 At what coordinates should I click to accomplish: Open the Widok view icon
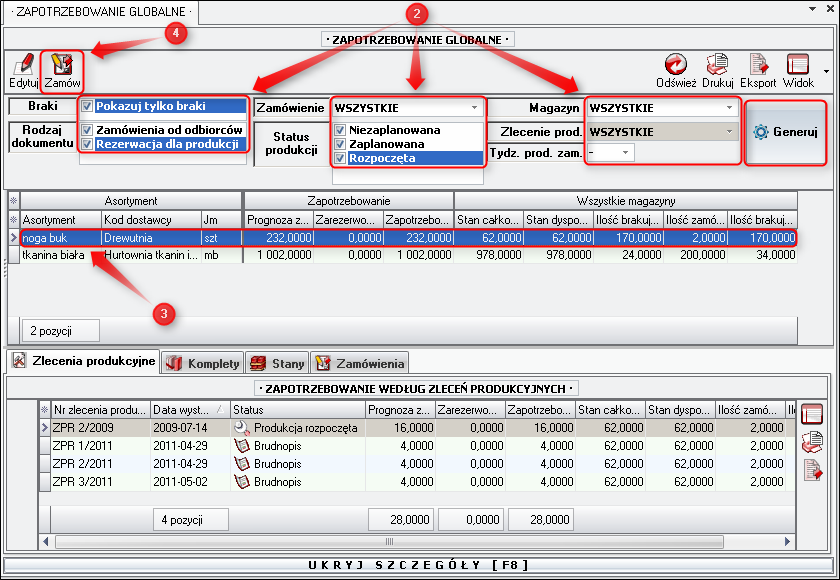click(x=798, y=66)
